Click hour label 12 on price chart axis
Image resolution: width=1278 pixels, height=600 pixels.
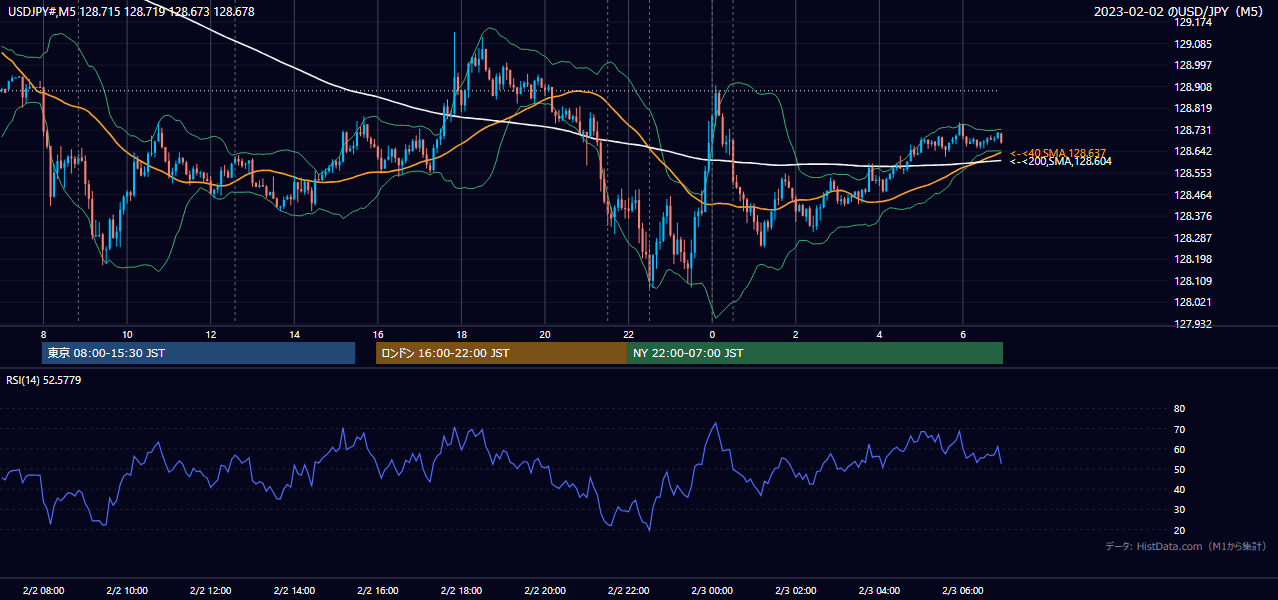point(211,334)
